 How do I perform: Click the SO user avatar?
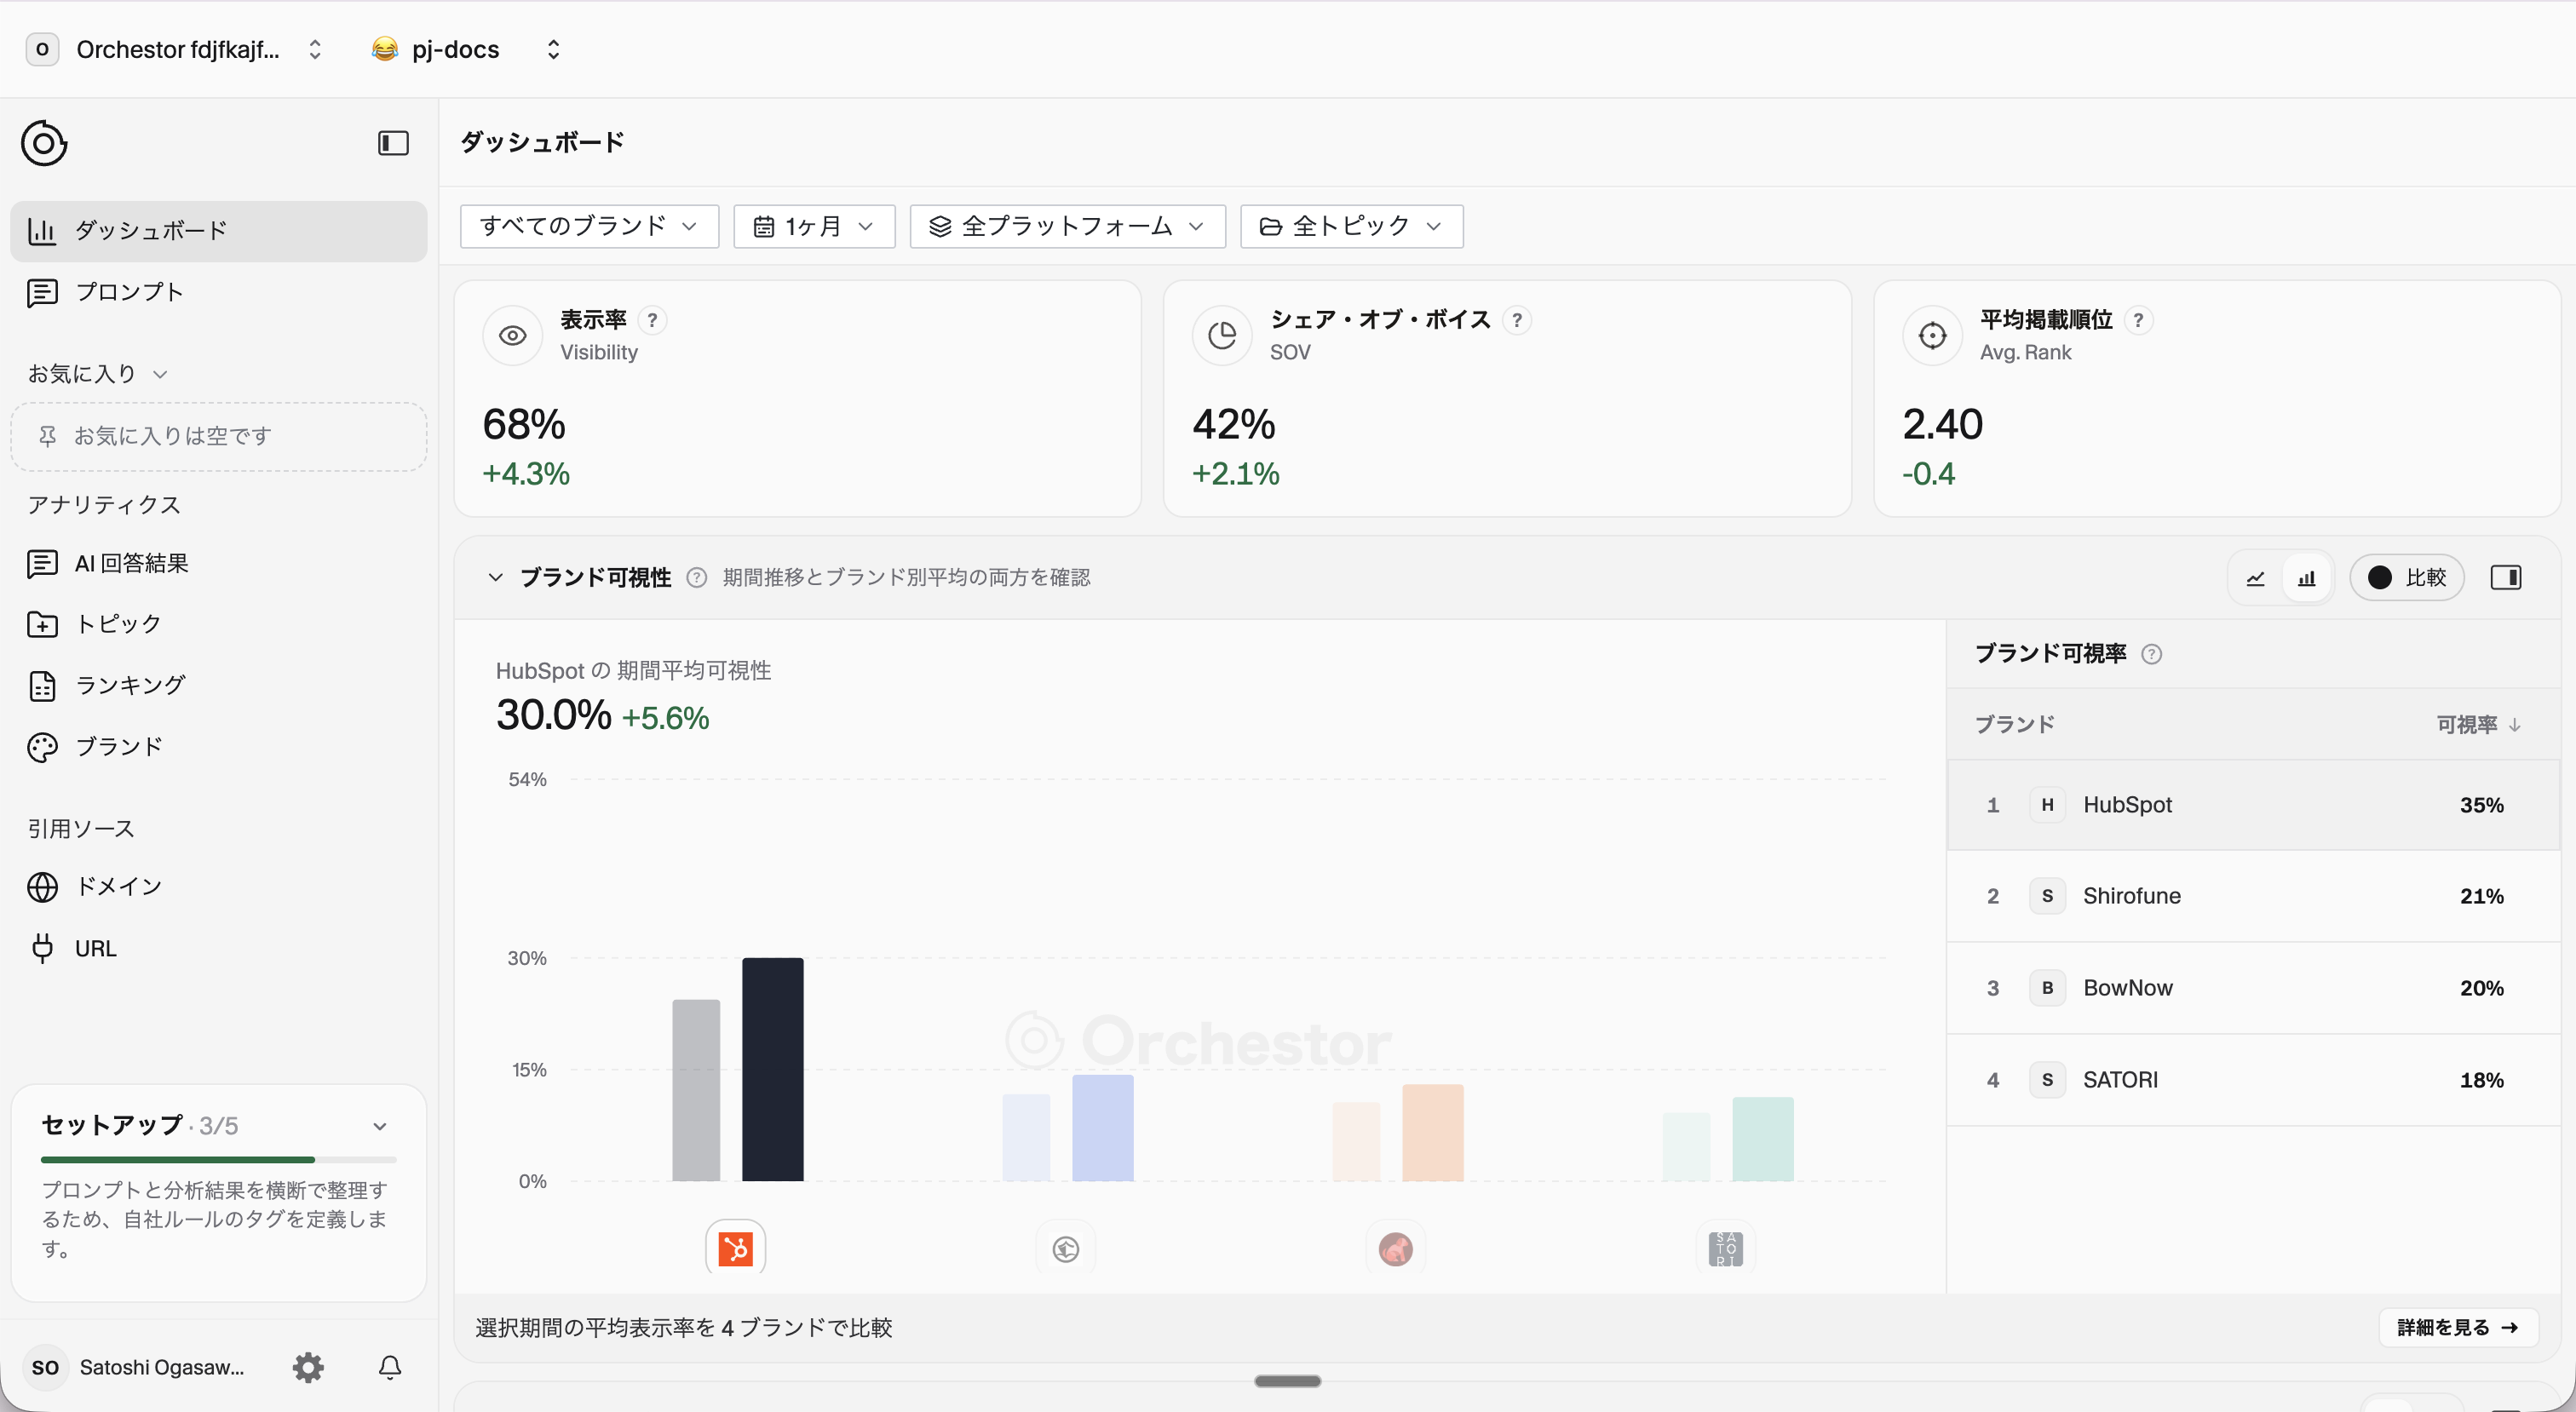(x=45, y=1367)
